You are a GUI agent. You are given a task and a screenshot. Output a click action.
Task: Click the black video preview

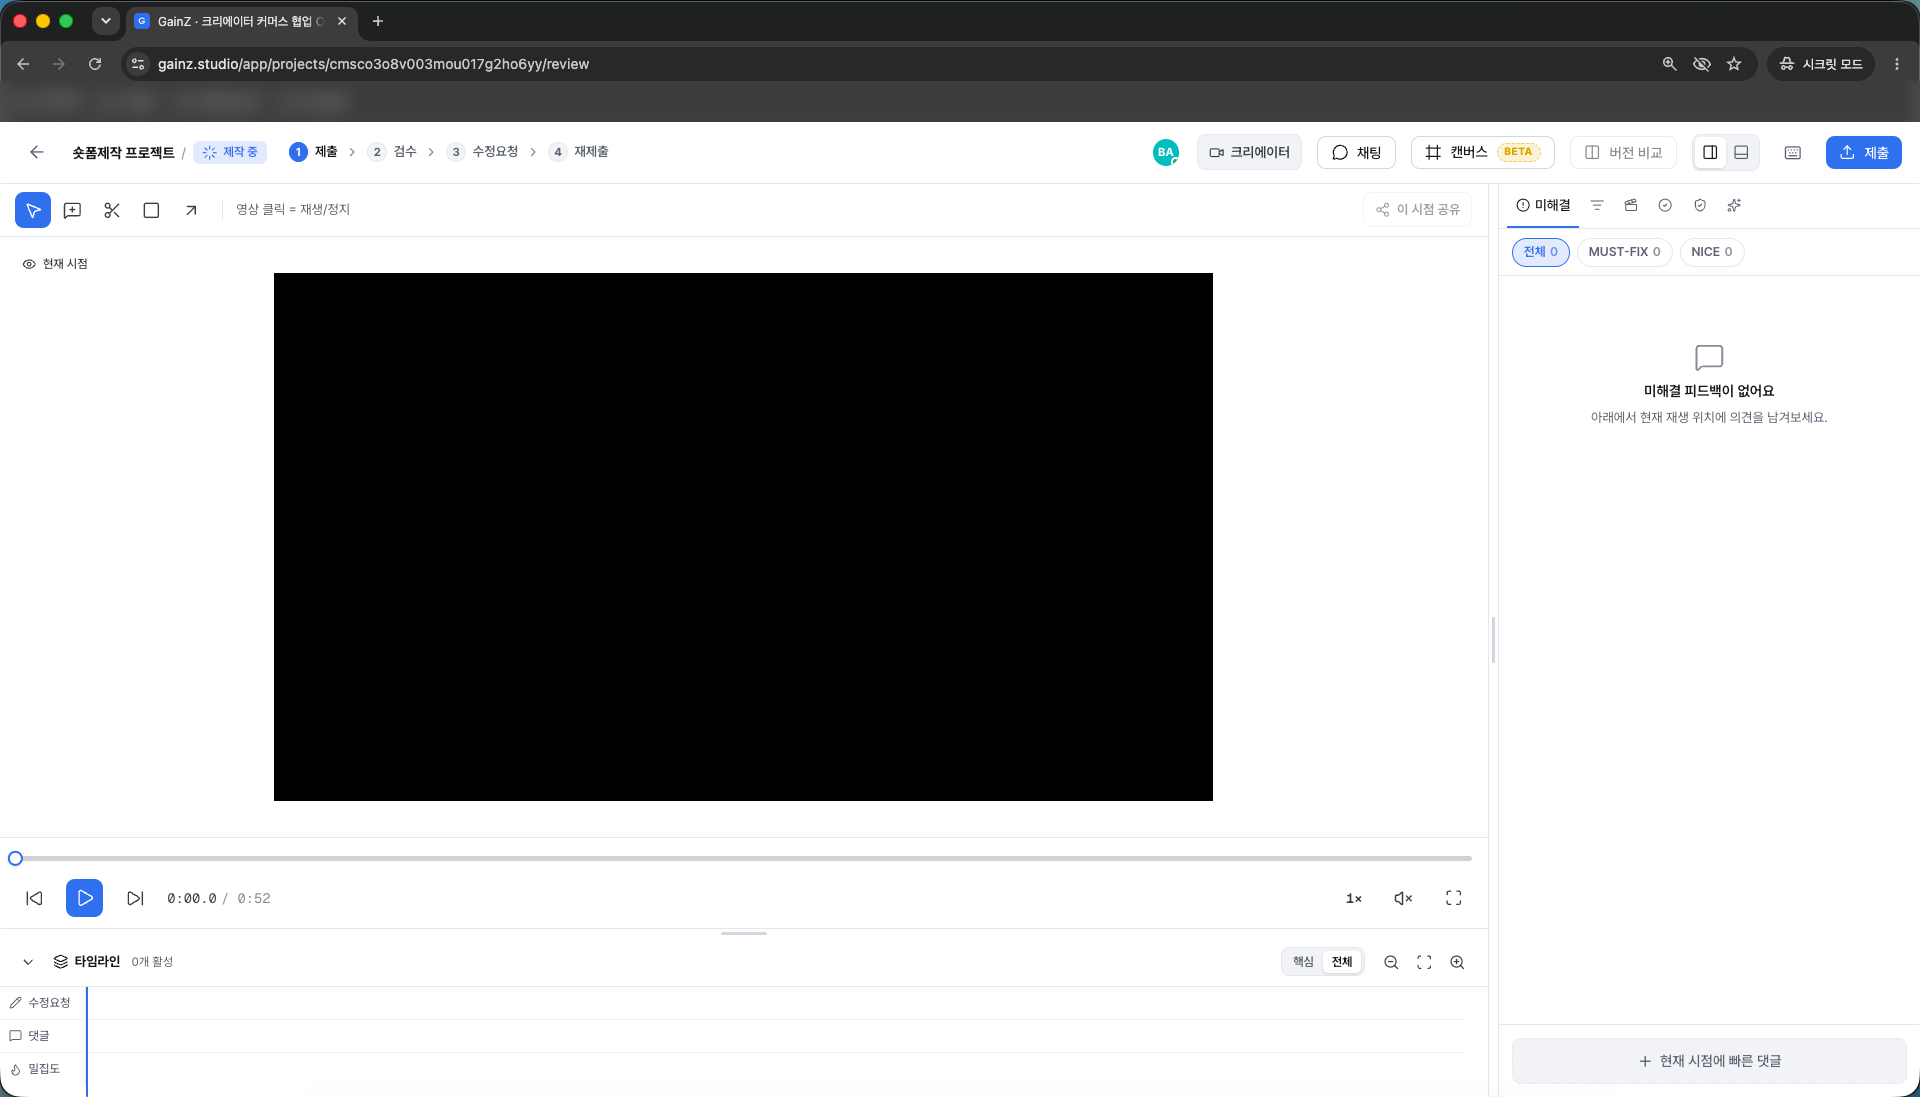pyautogui.click(x=743, y=537)
